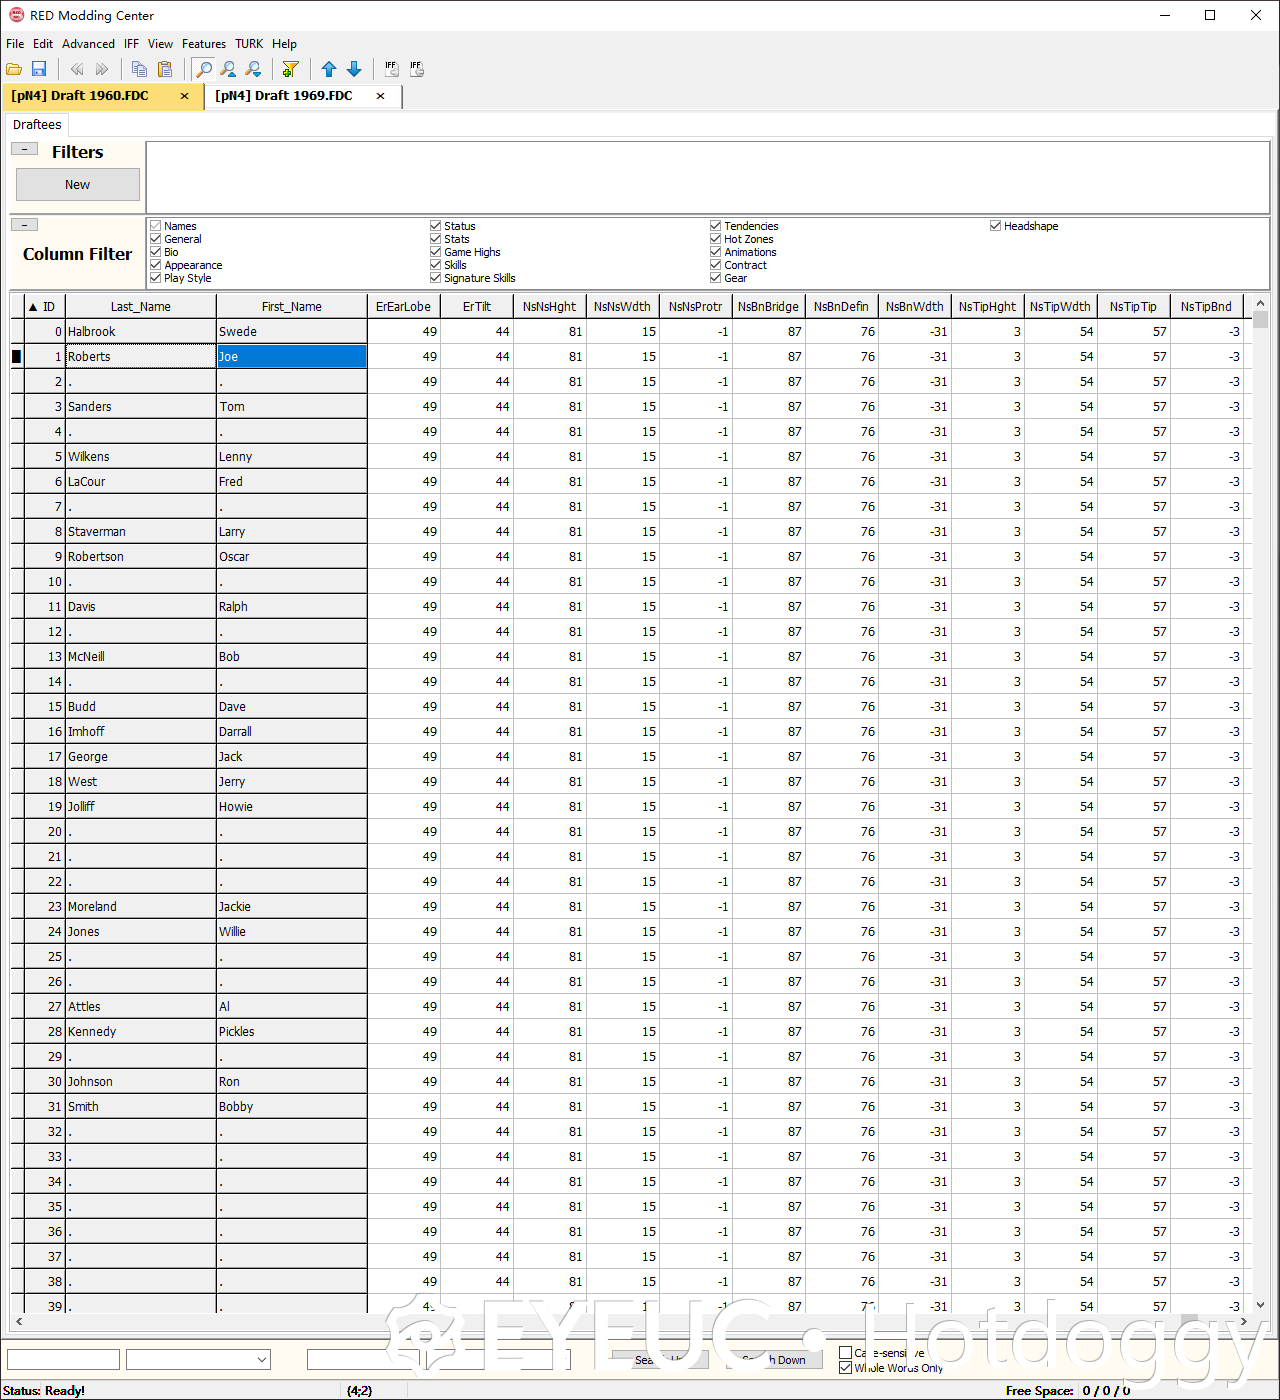Image resolution: width=1280 pixels, height=1400 pixels.
Task: Toggle the Whole Words Only checkbox
Action: pos(846,1368)
